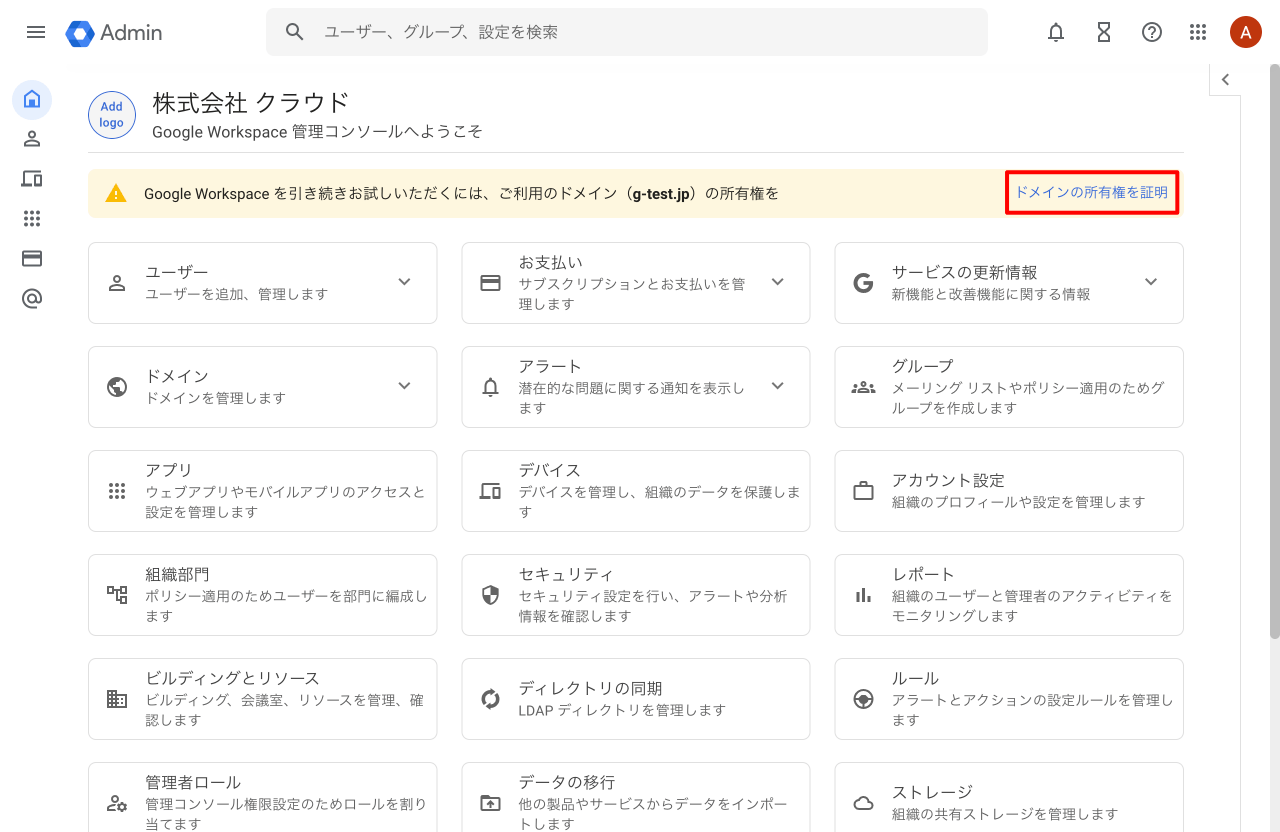The width and height of the screenshot is (1280, 832).
Task: Click the page vertical scrollbar
Action: pos(1274,350)
